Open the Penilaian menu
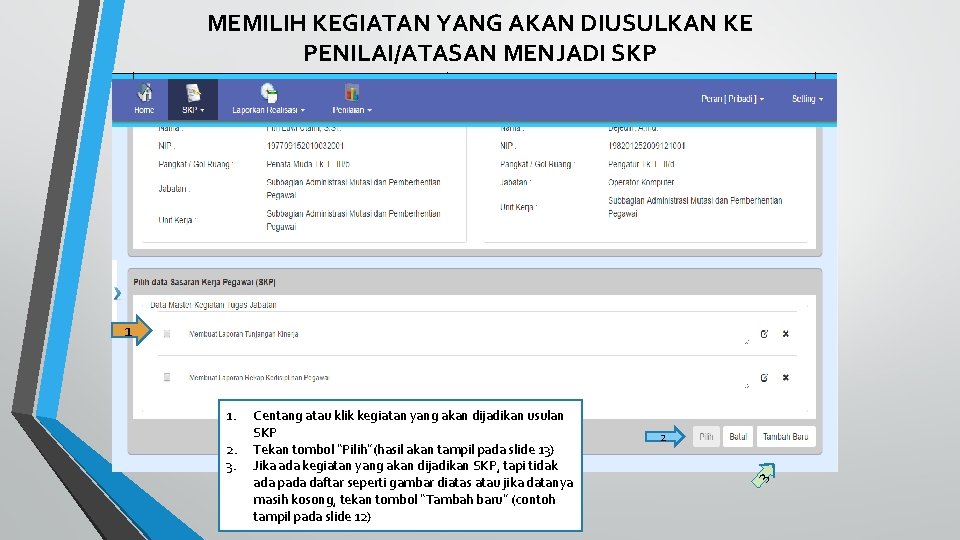This screenshot has height=540, width=960. (351, 100)
